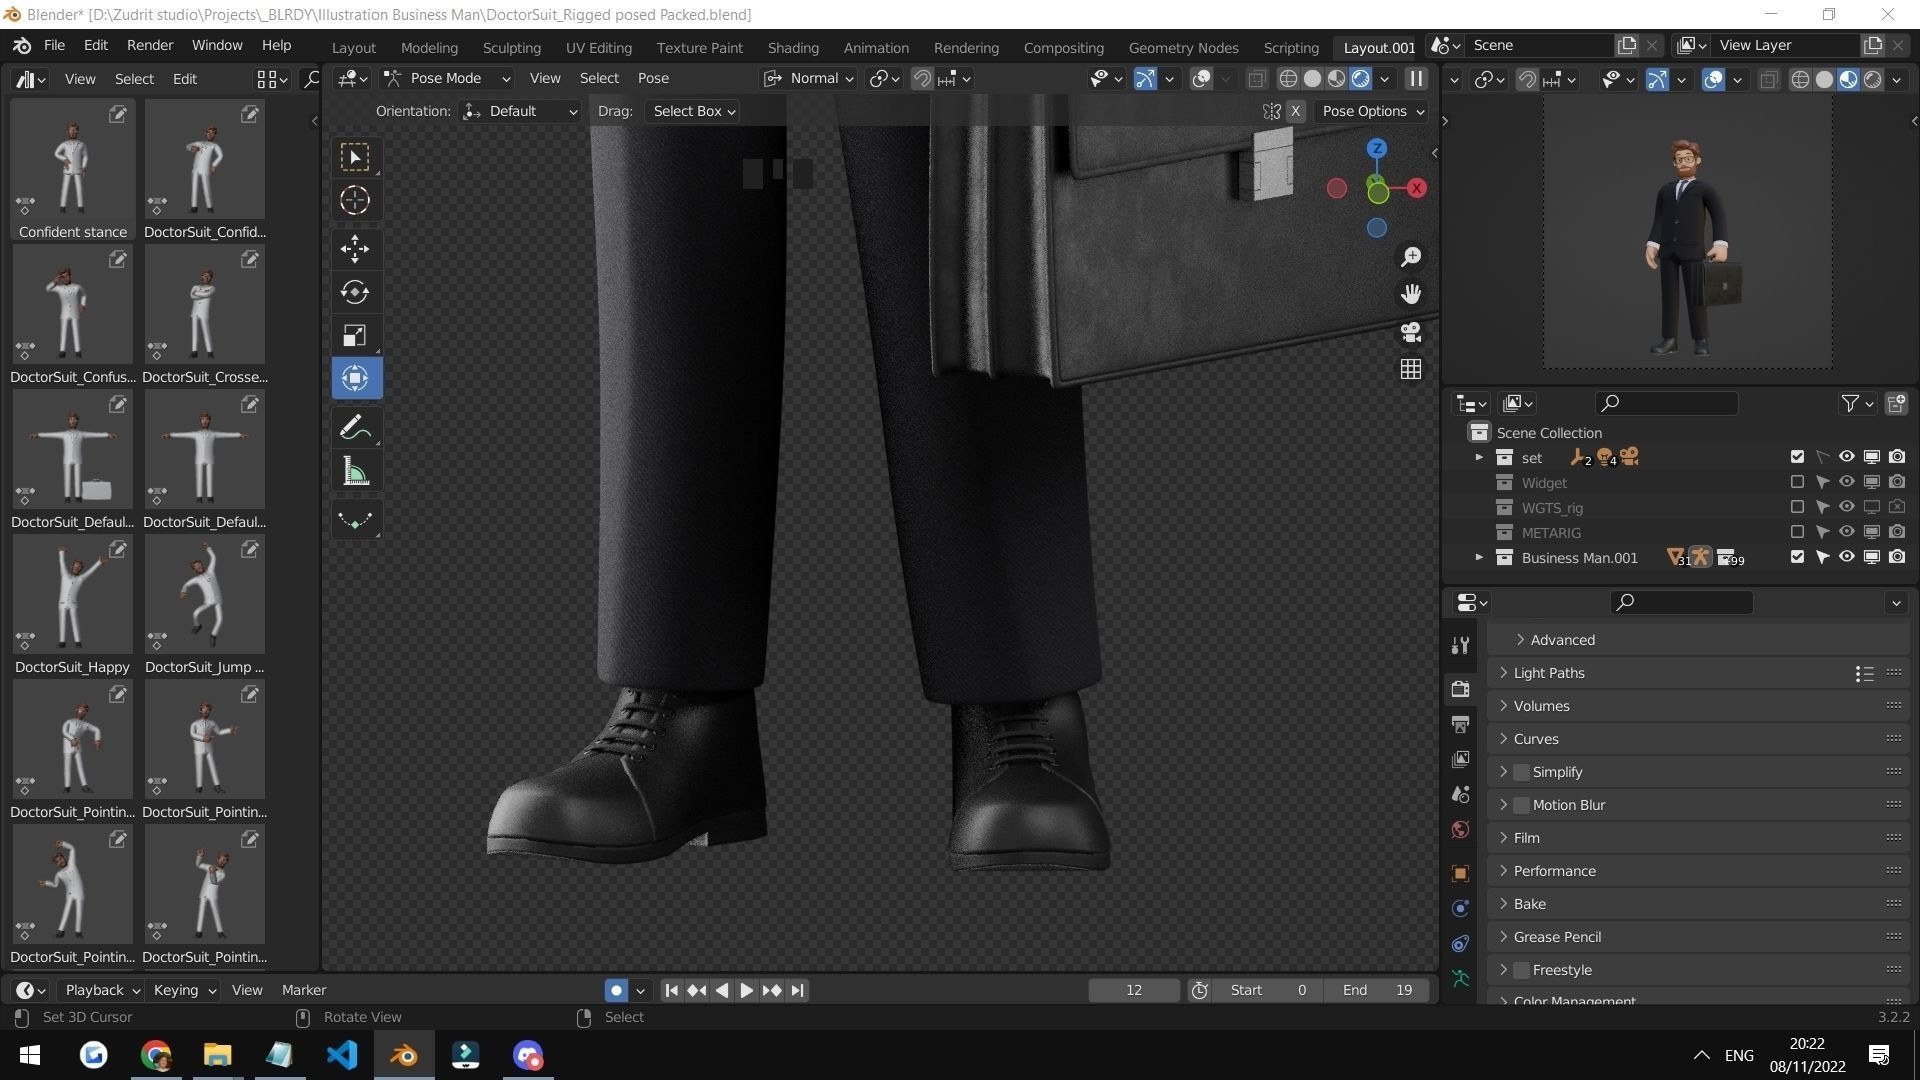The image size is (1920, 1080).
Task: Open the Render properties tab
Action: pyautogui.click(x=1461, y=689)
